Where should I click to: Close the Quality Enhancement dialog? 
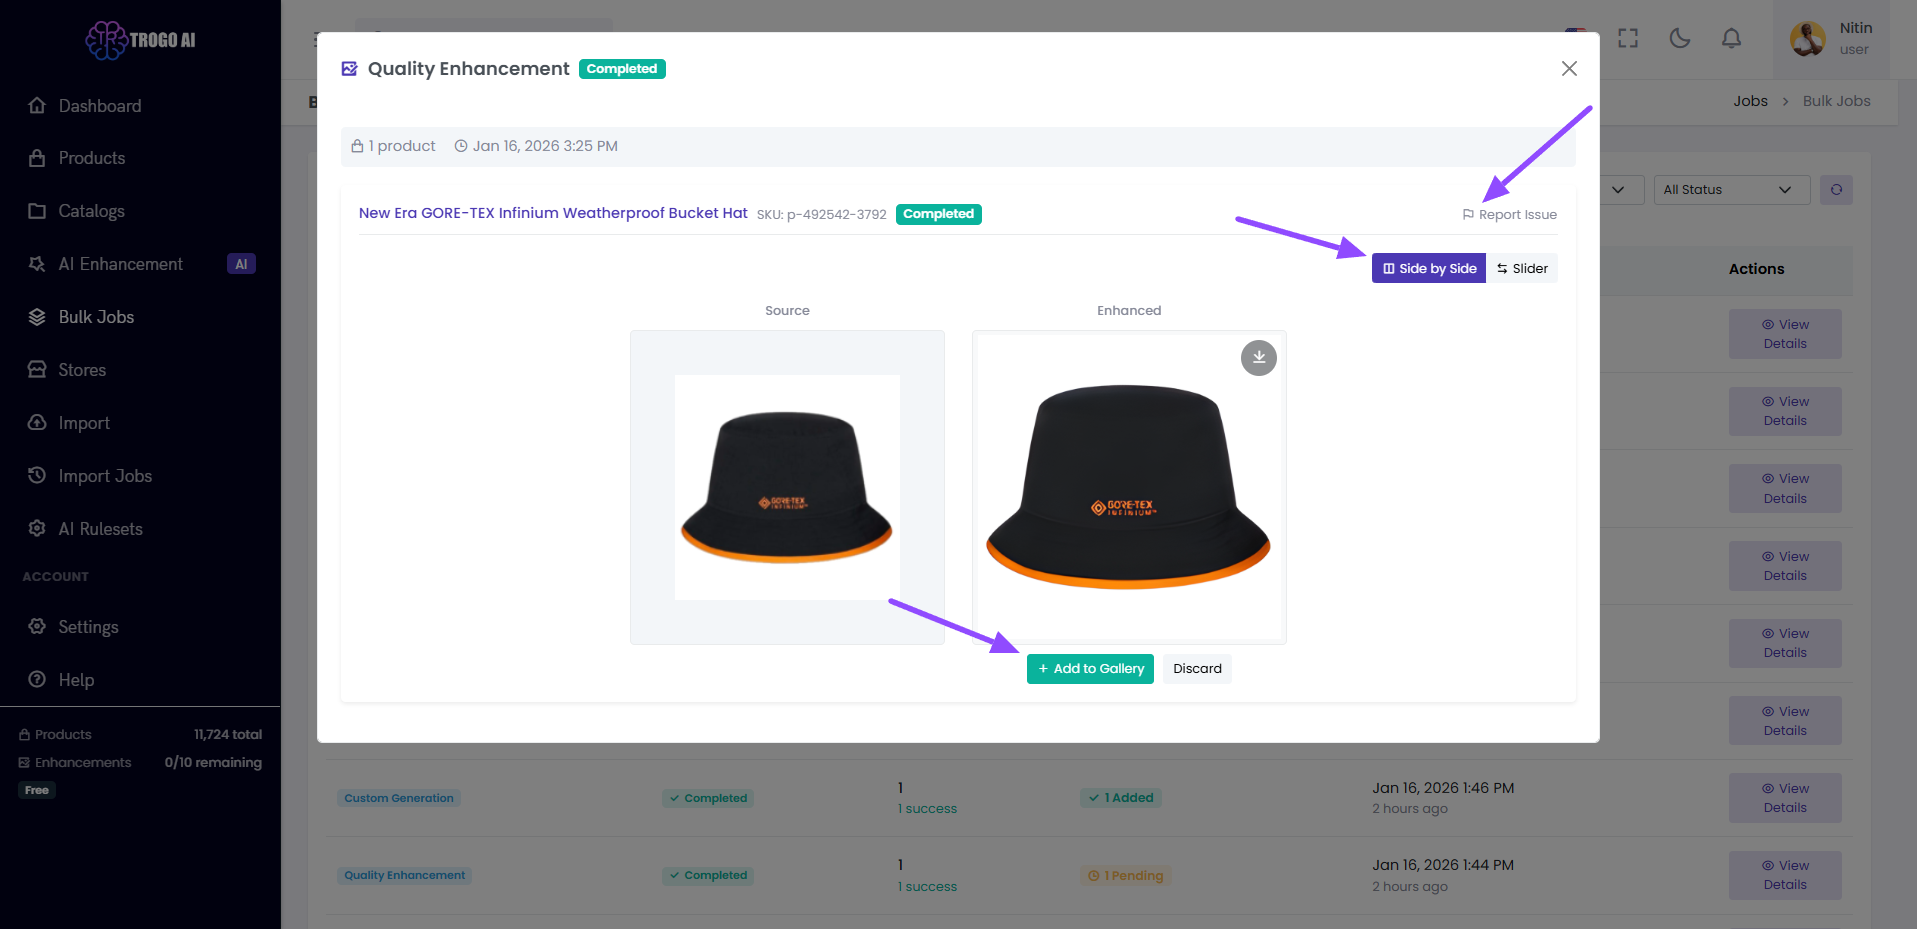click(x=1569, y=68)
